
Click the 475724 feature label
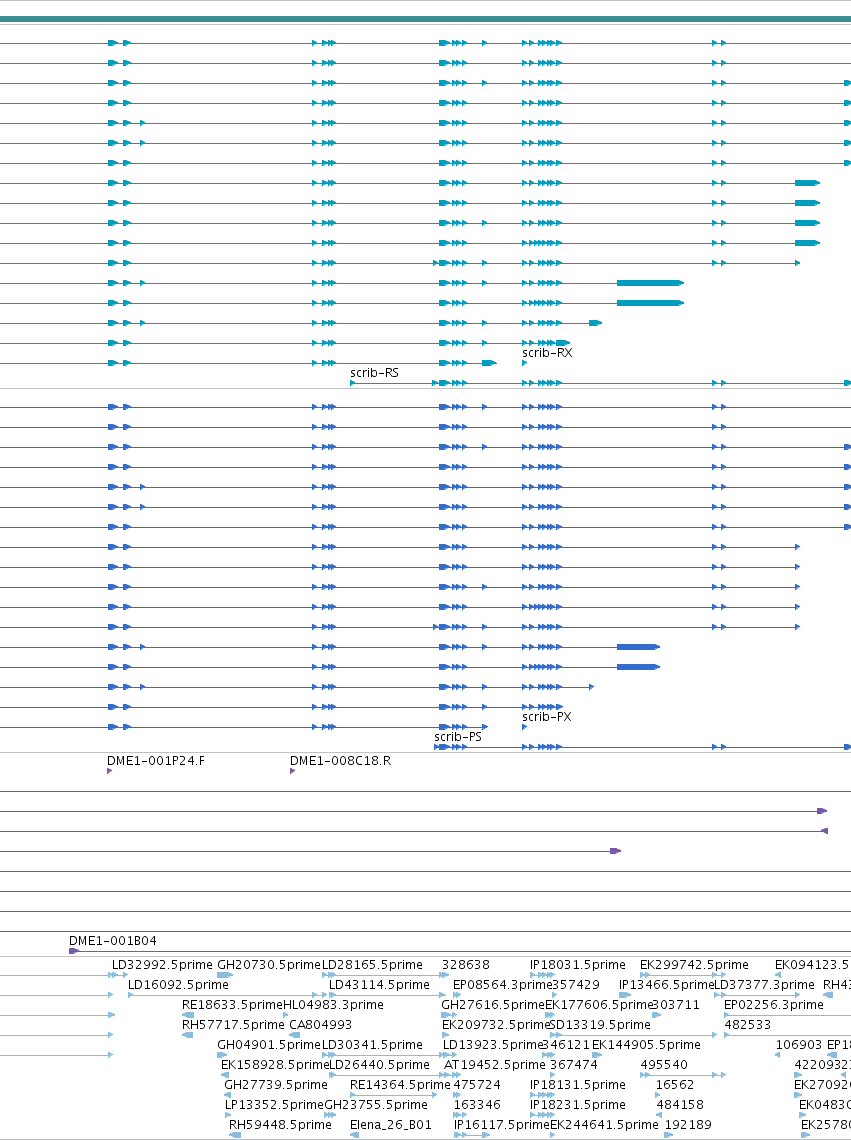477,1085
